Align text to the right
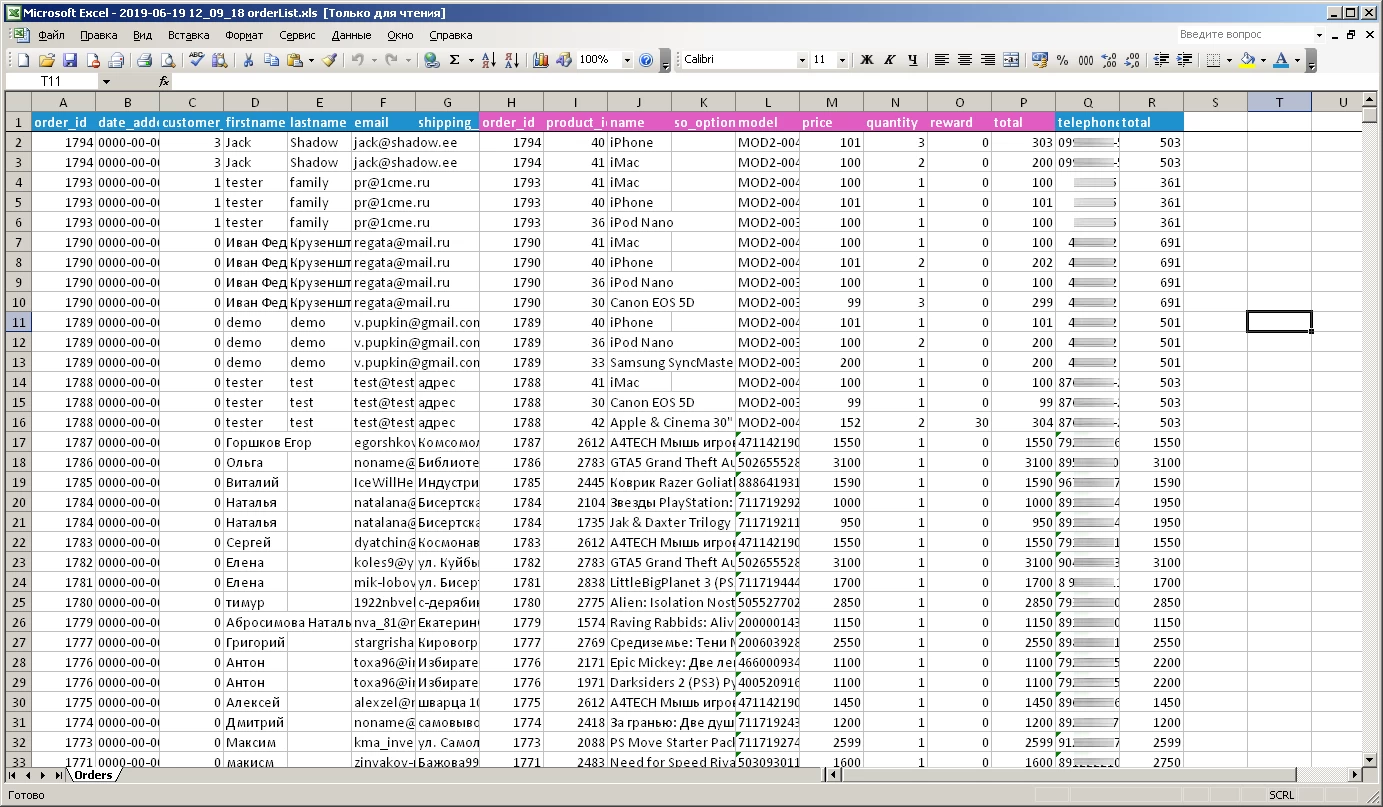 (x=988, y=60)
